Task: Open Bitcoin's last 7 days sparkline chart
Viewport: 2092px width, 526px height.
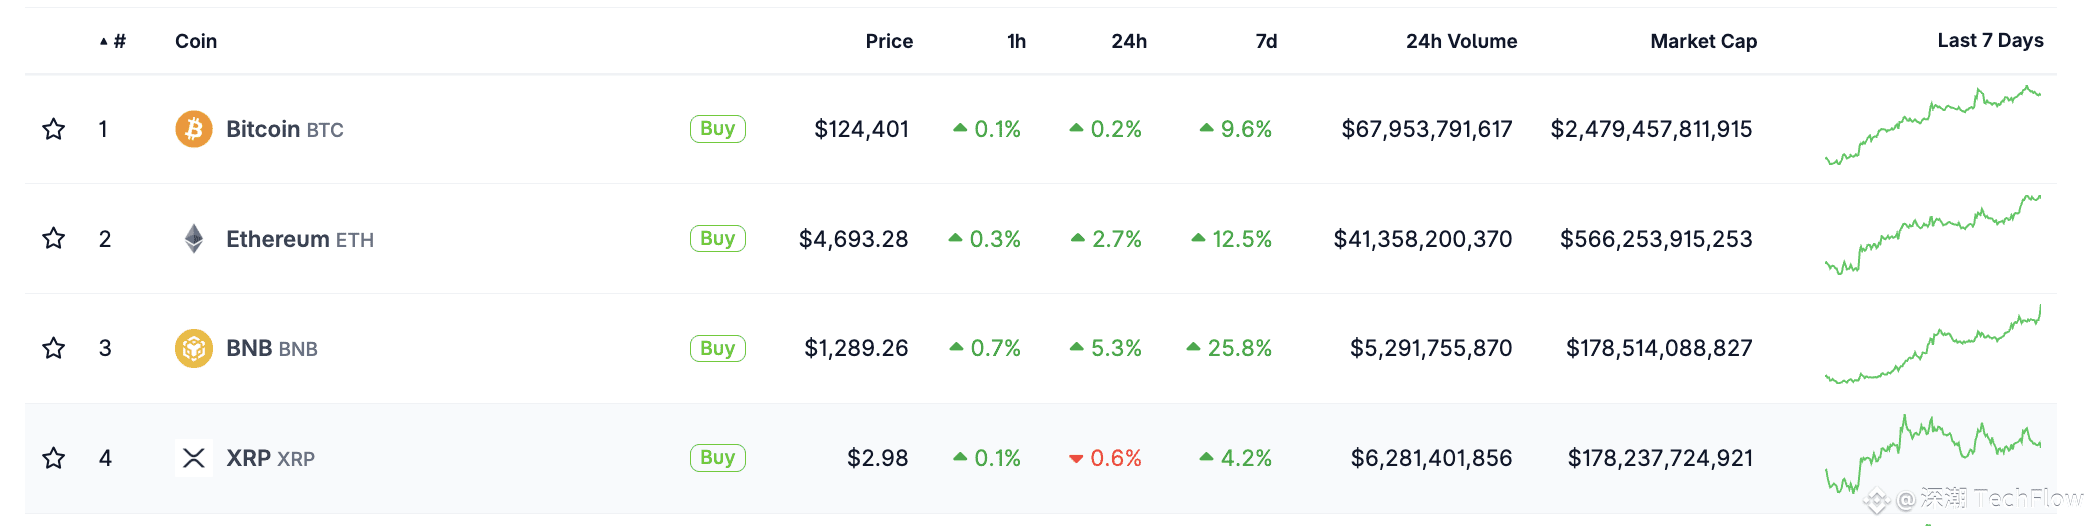Action: point(1932,126)
